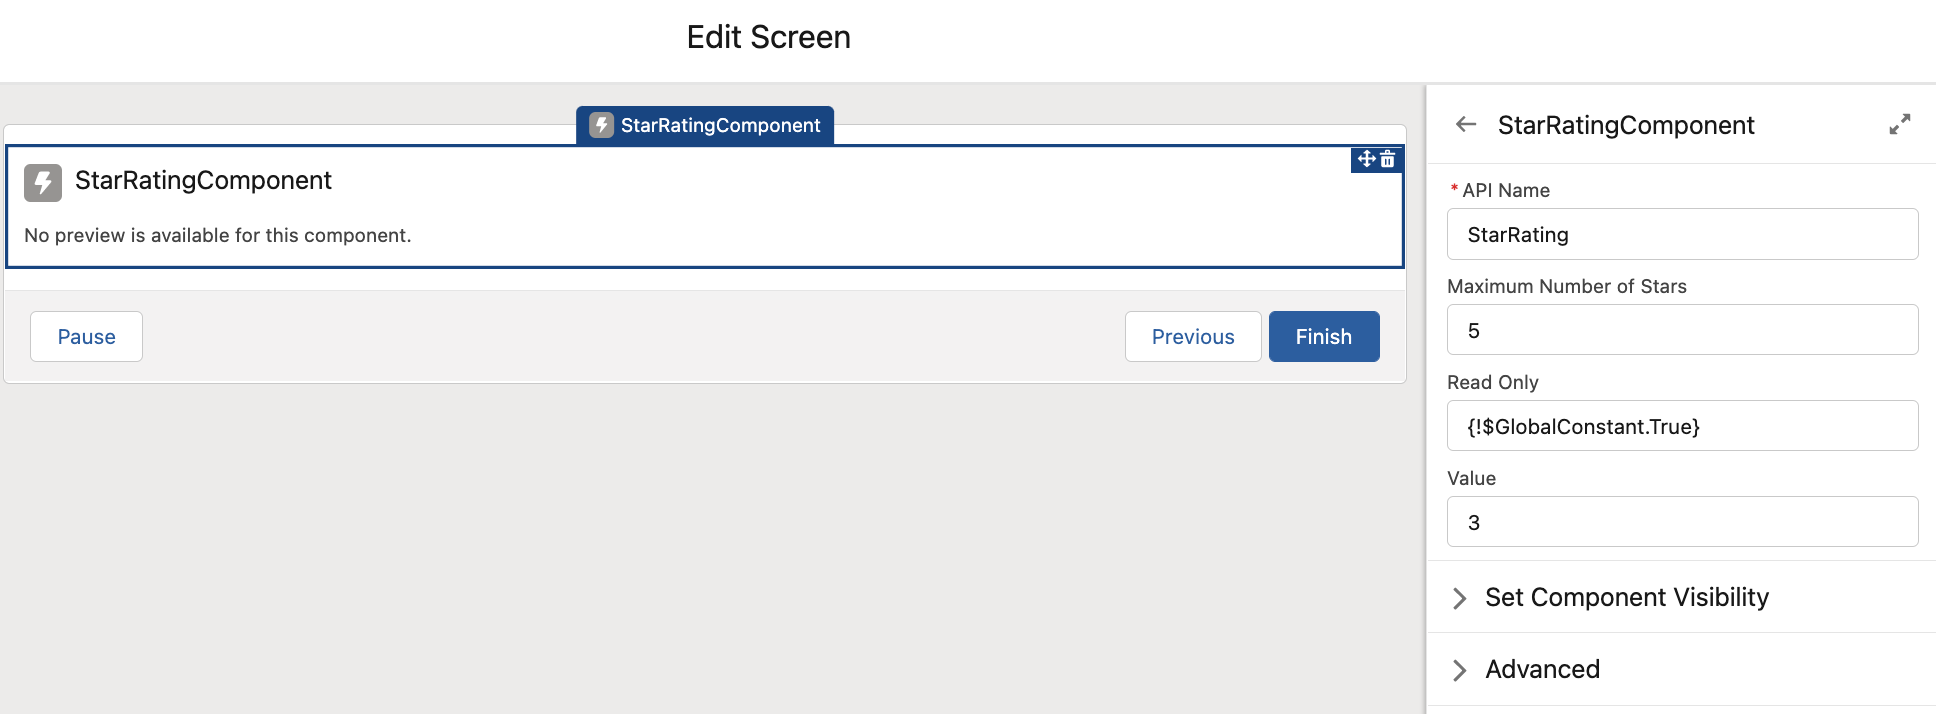The image size is (1936, 714).
Task: Click the lightning bolt on the StarRatingComponent badge
Action: (601, 125)
